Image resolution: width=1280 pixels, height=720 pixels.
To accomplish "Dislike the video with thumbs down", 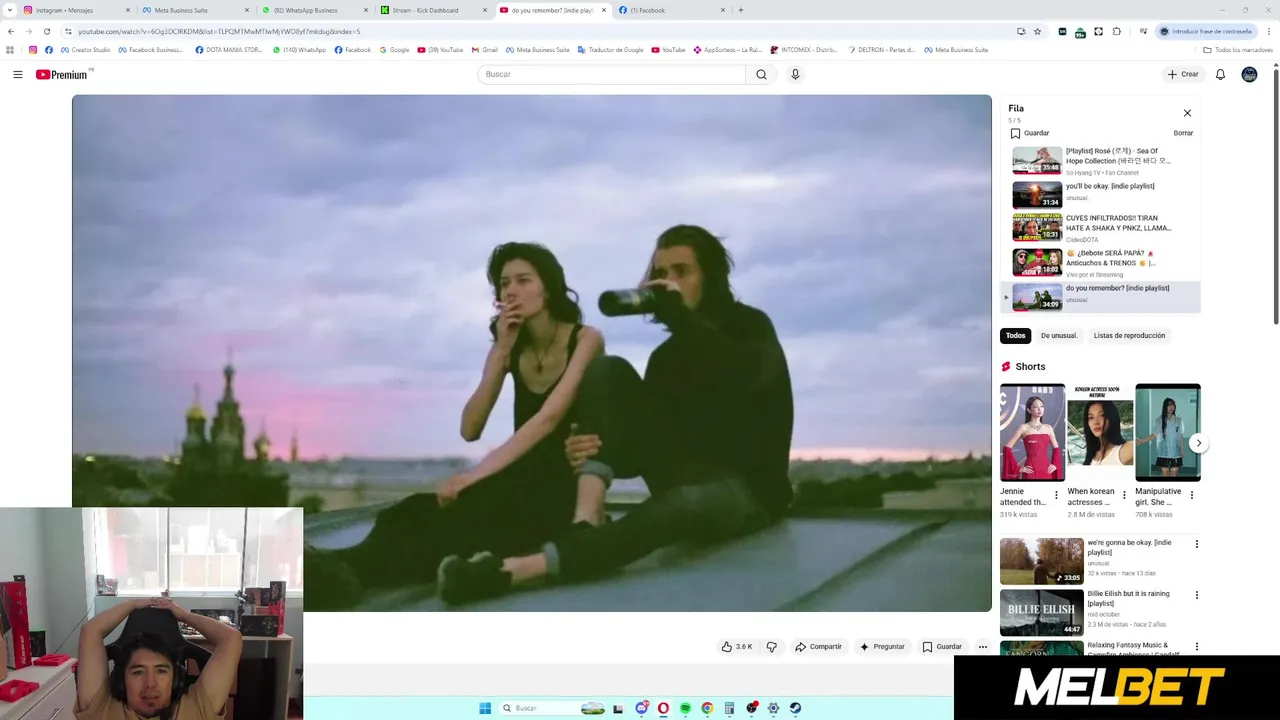I will tap(771, 647).
